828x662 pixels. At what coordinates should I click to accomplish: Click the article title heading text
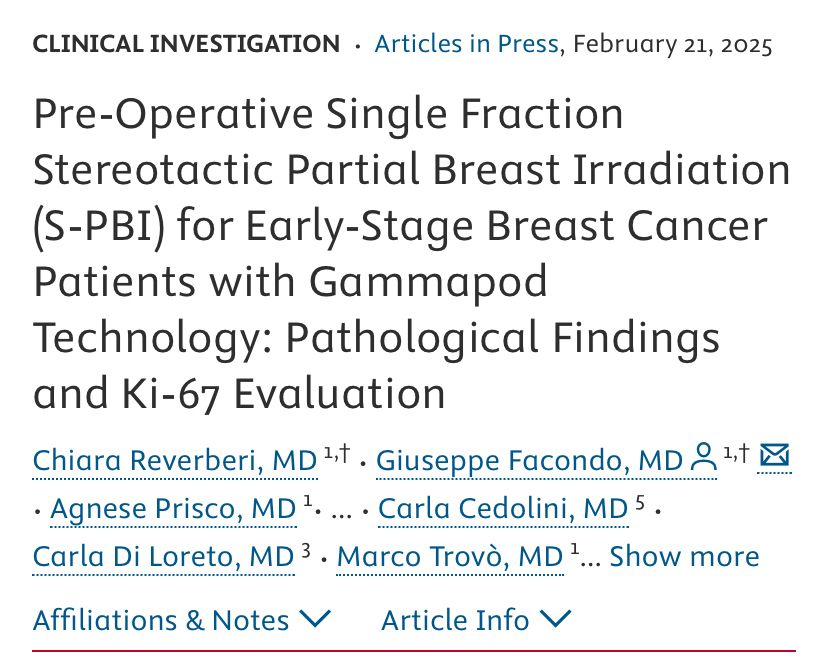411,253
